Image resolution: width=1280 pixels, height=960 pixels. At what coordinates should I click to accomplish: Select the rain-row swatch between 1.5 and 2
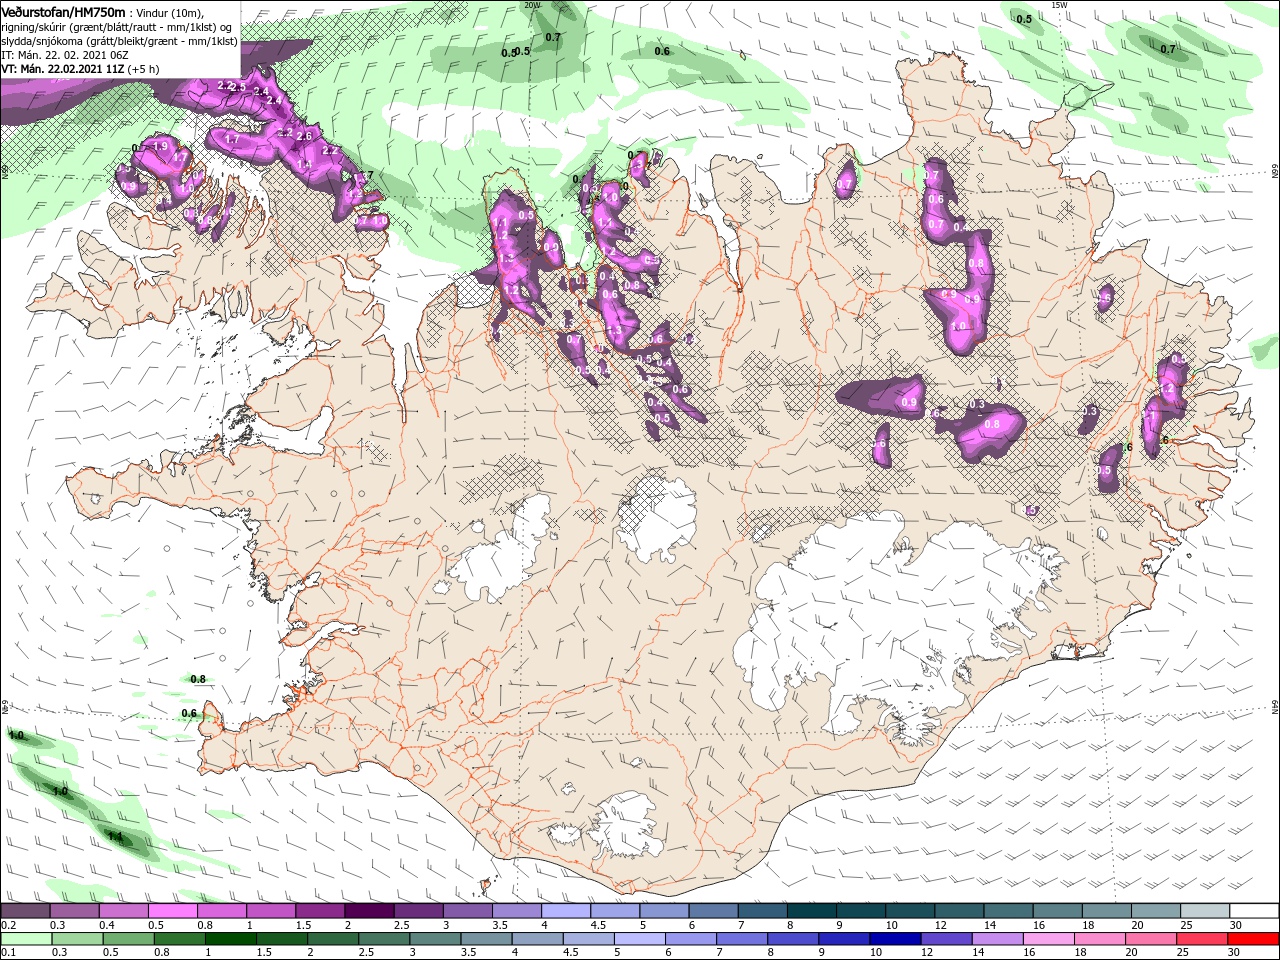(282, 939)
